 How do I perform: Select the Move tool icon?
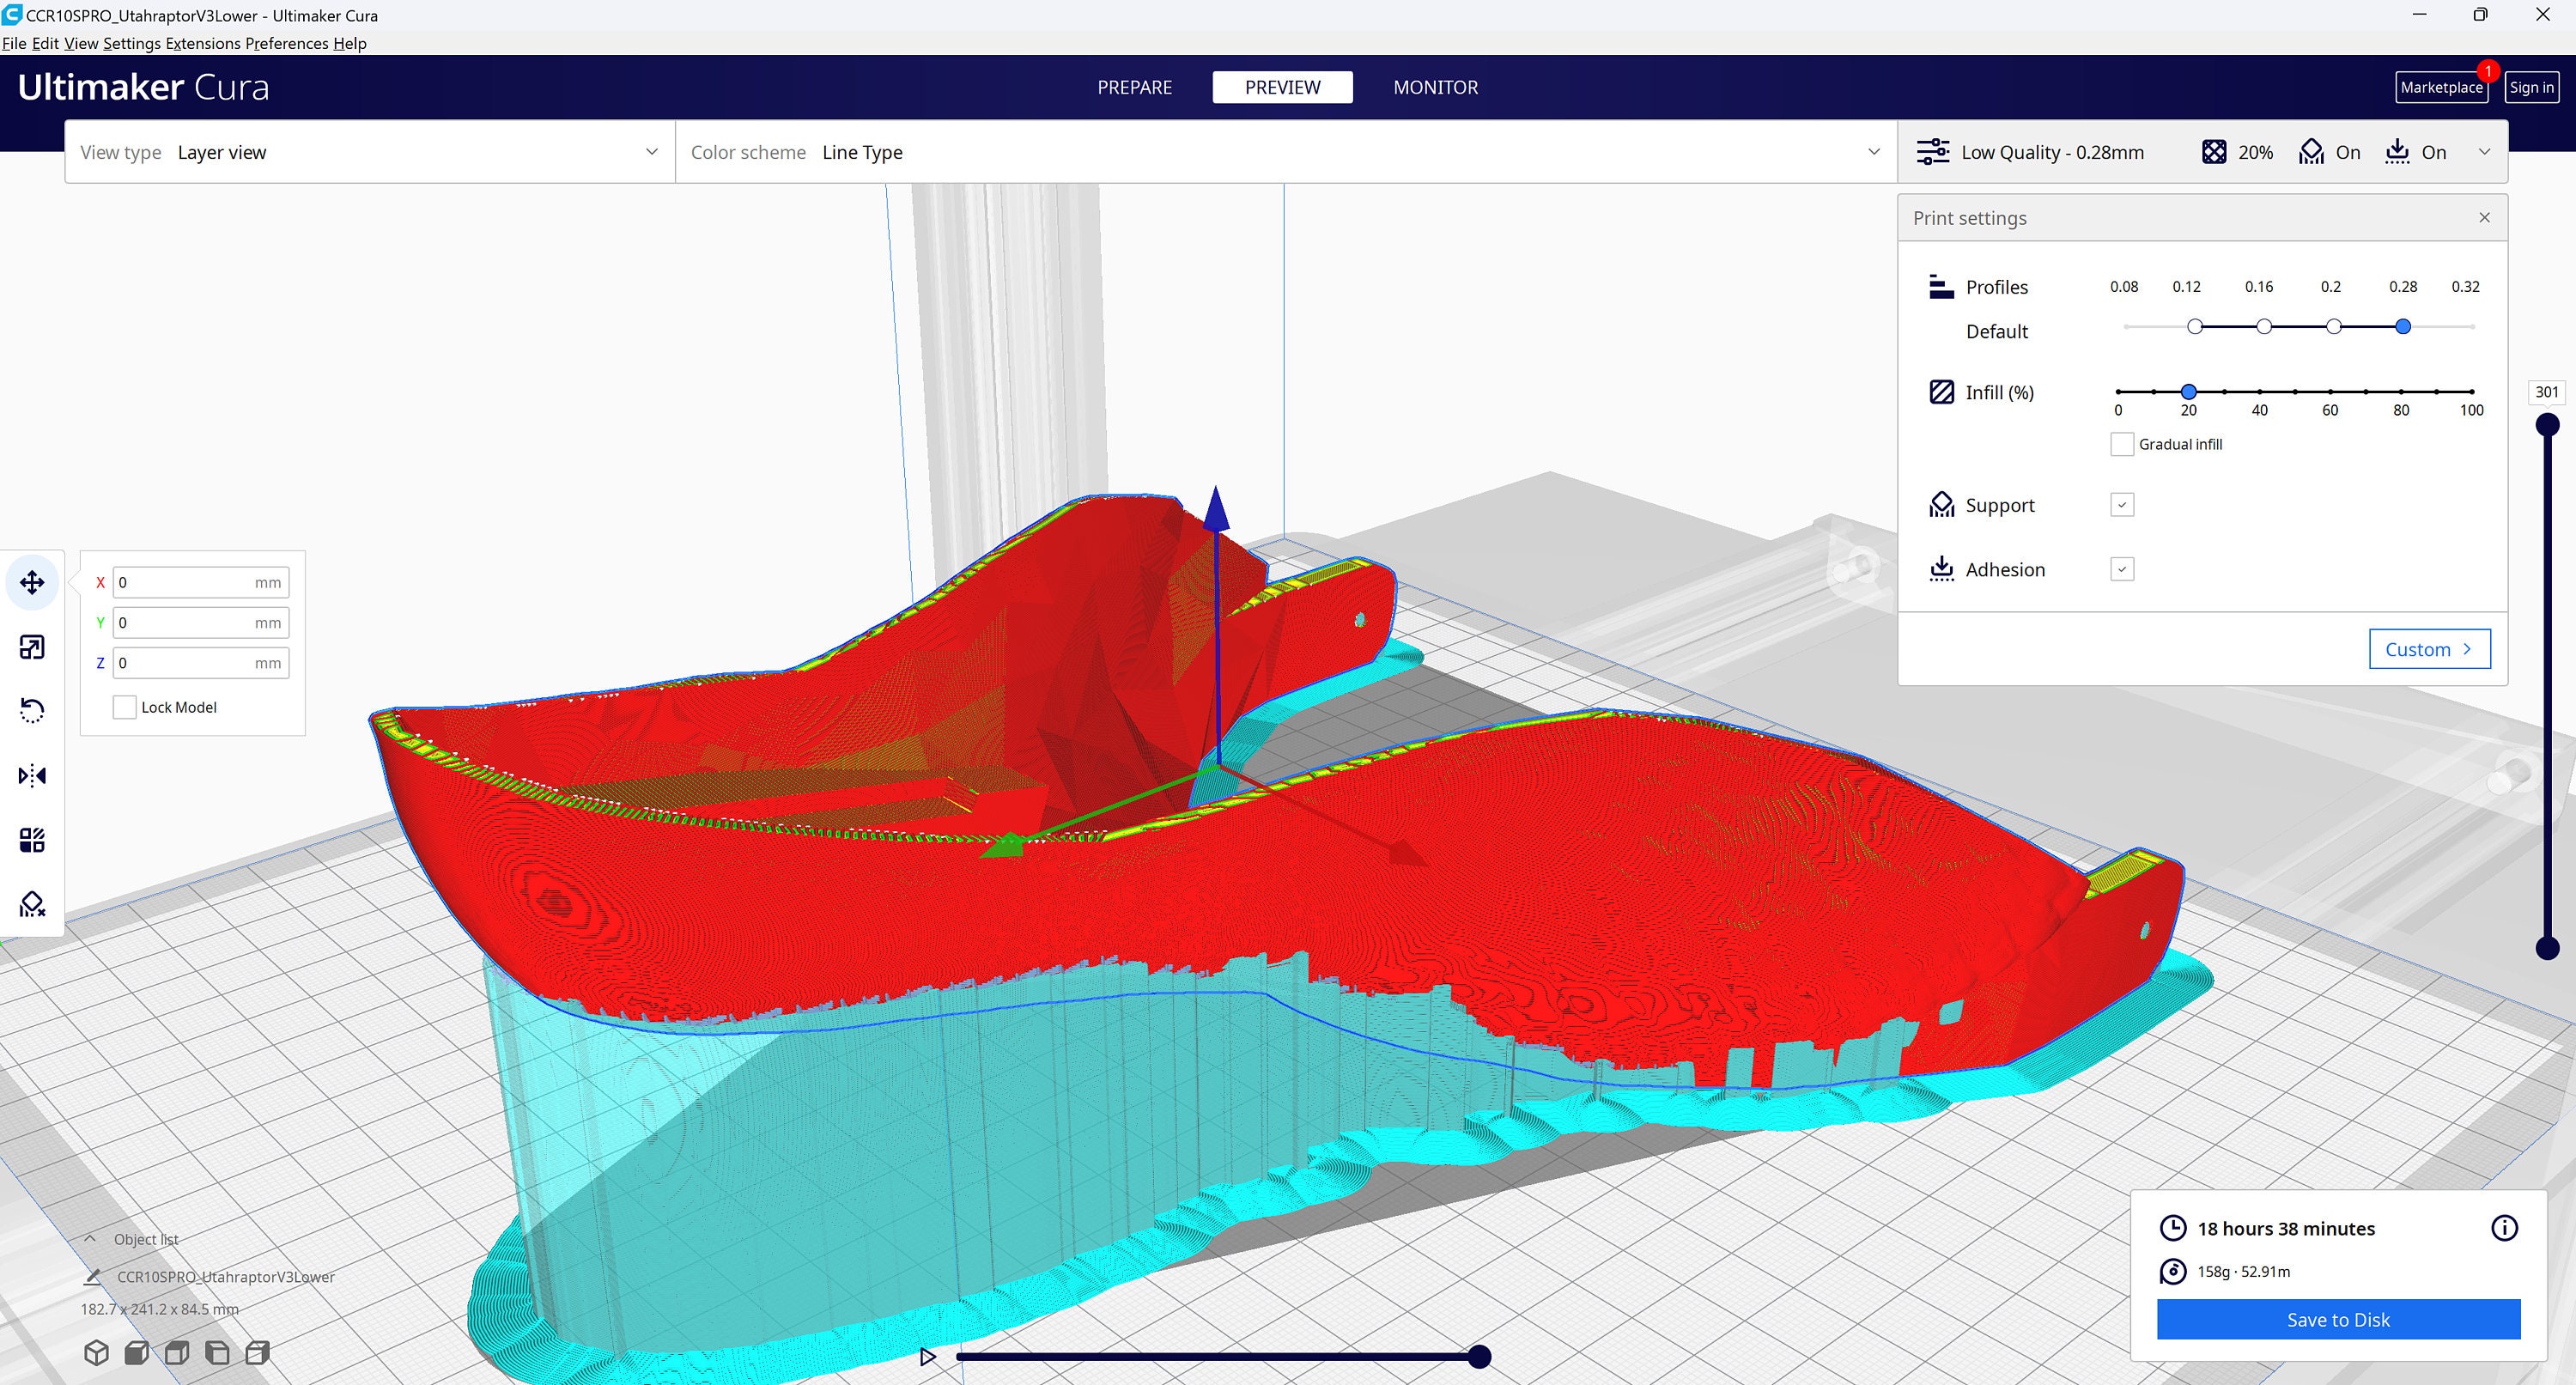[32, 582]
